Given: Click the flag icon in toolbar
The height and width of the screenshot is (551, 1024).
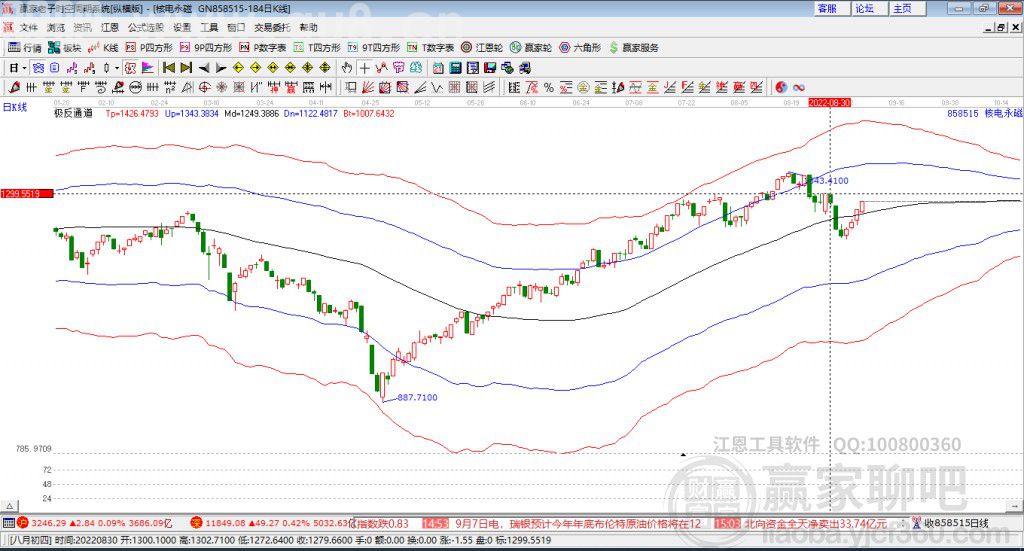Looking at the screenshot, I should 148,68.
